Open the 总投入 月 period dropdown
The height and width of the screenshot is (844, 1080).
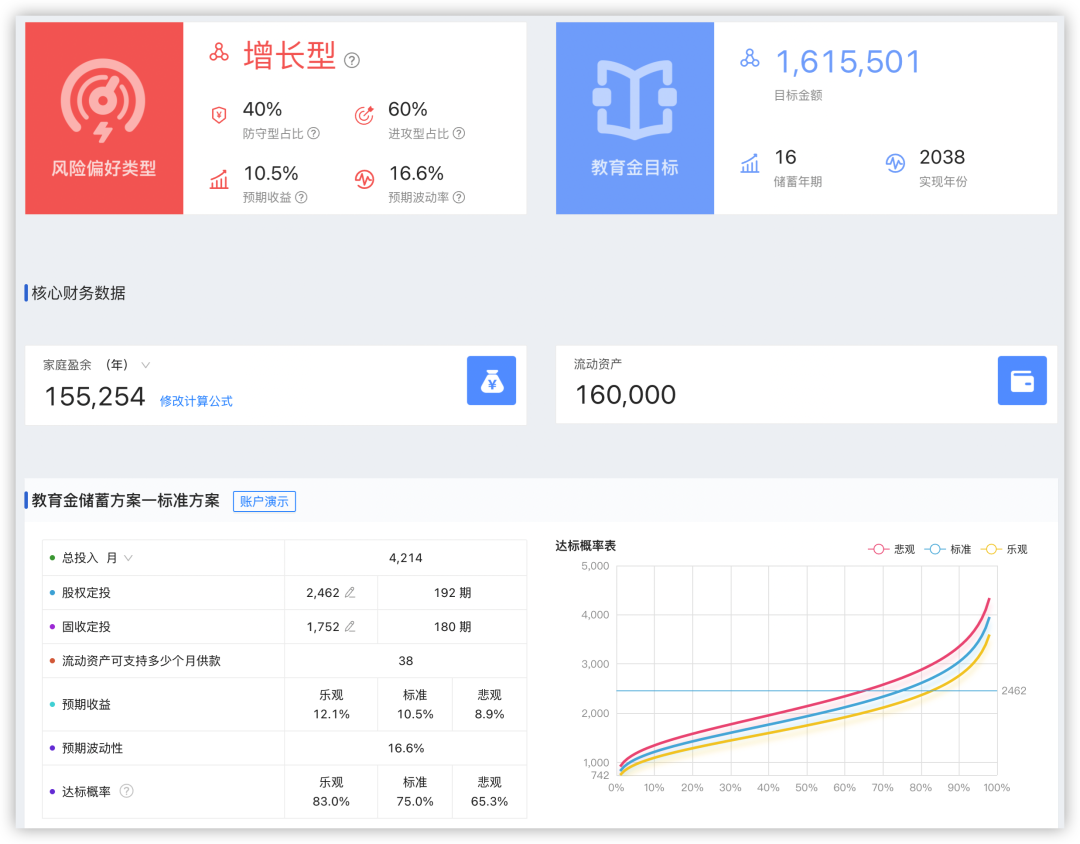click(128, 558)
